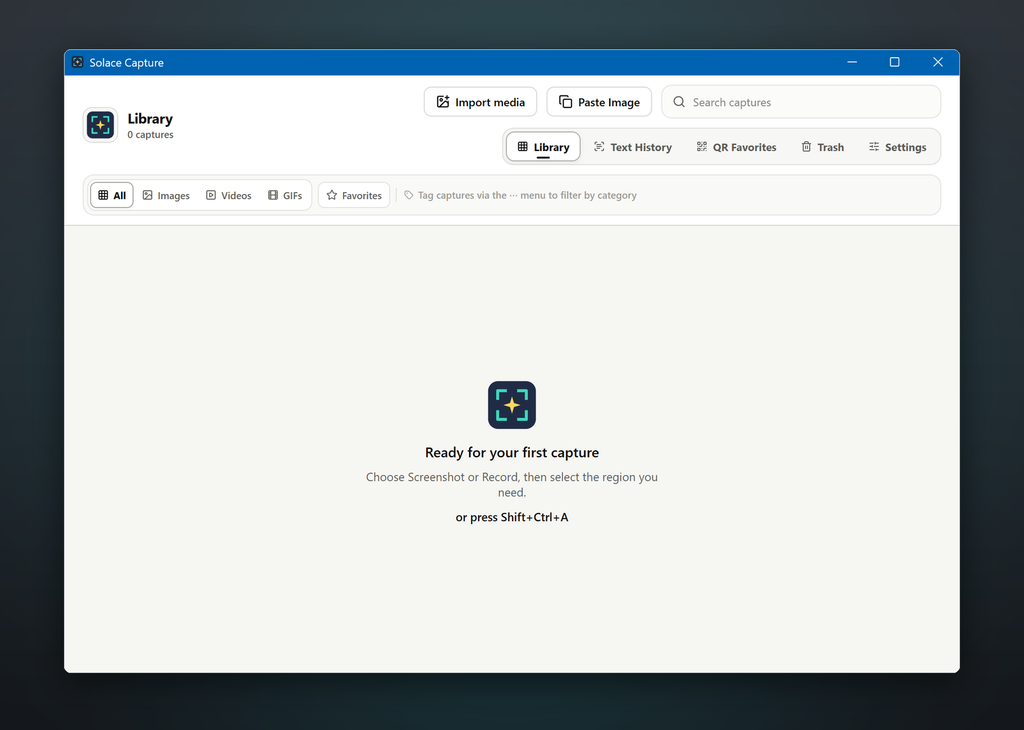Click 'Ready for your first capture' heading
The image size is (1024, 730).
pos(512,452)
